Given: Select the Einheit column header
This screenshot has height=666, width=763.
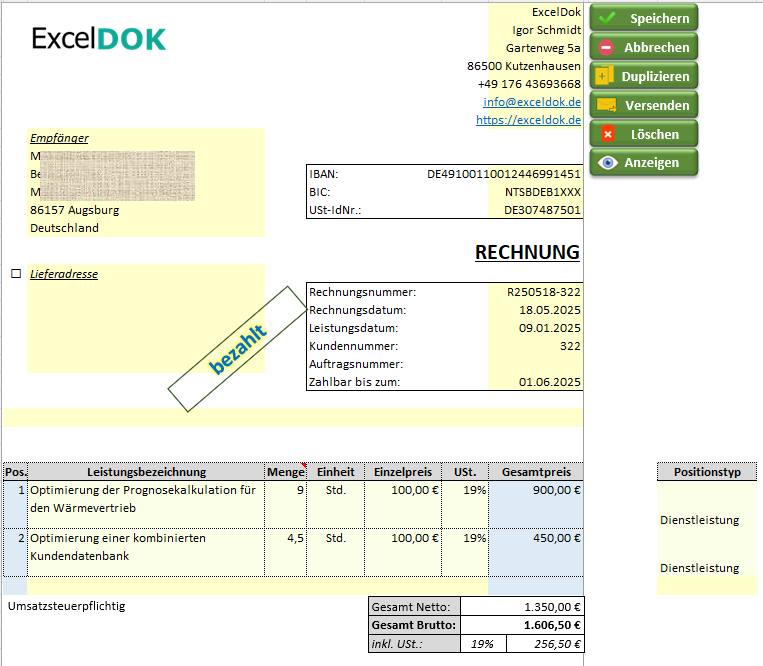Looking at the screenshot, I should (x=335, y=472).
